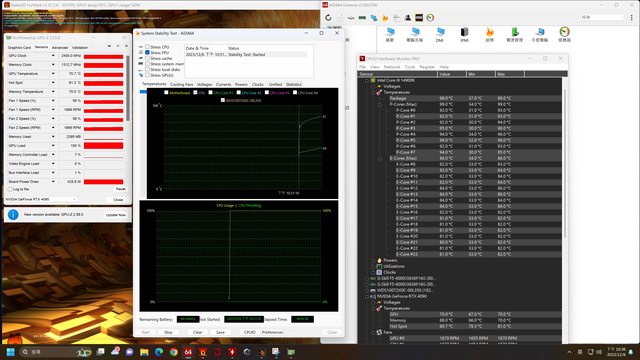Collapse the Intel Core i9 14900K tree node
The width and height of the screenshot is (640, 360).
[367, 80]
